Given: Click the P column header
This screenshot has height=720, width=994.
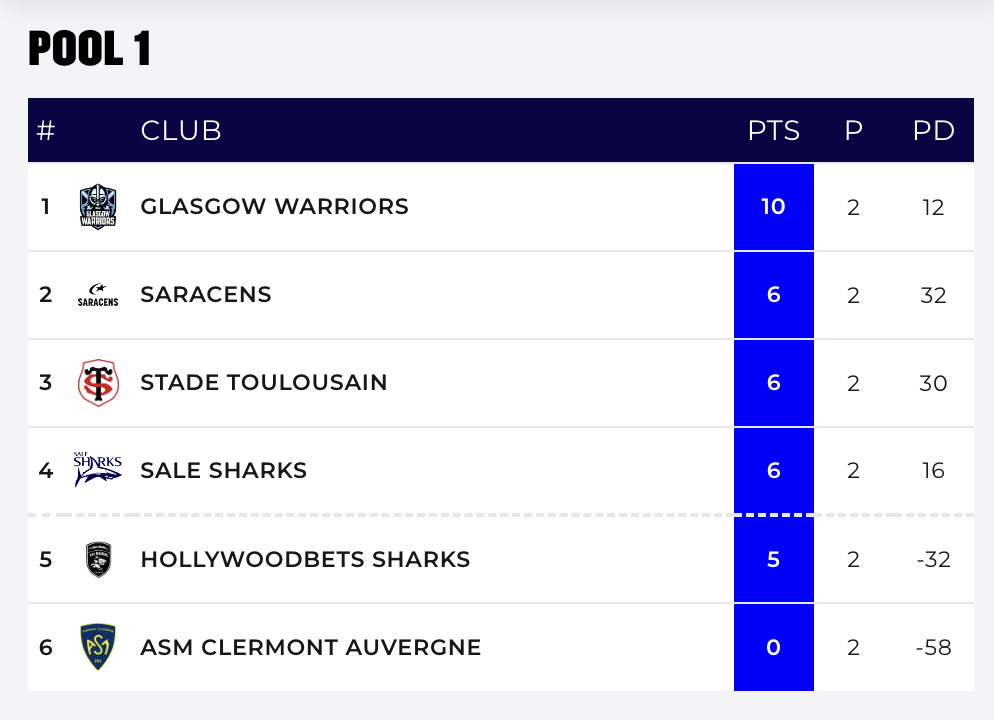Looking at the screenshot, I should [853, 131].
